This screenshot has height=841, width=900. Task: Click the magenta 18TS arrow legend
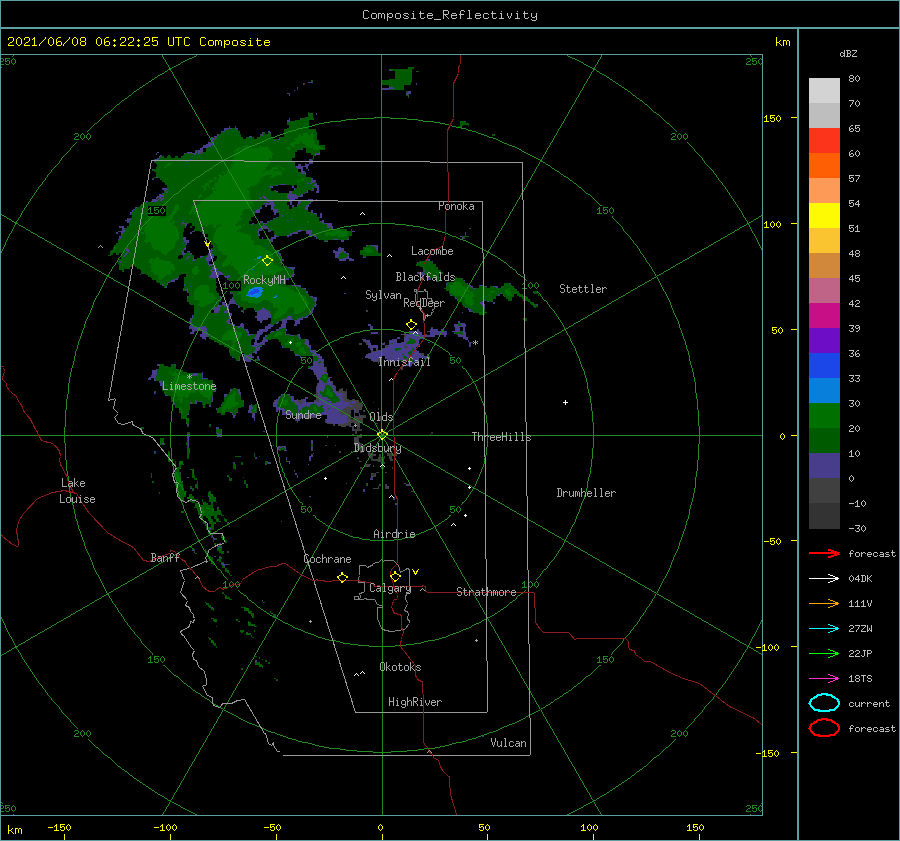(824, 679)
